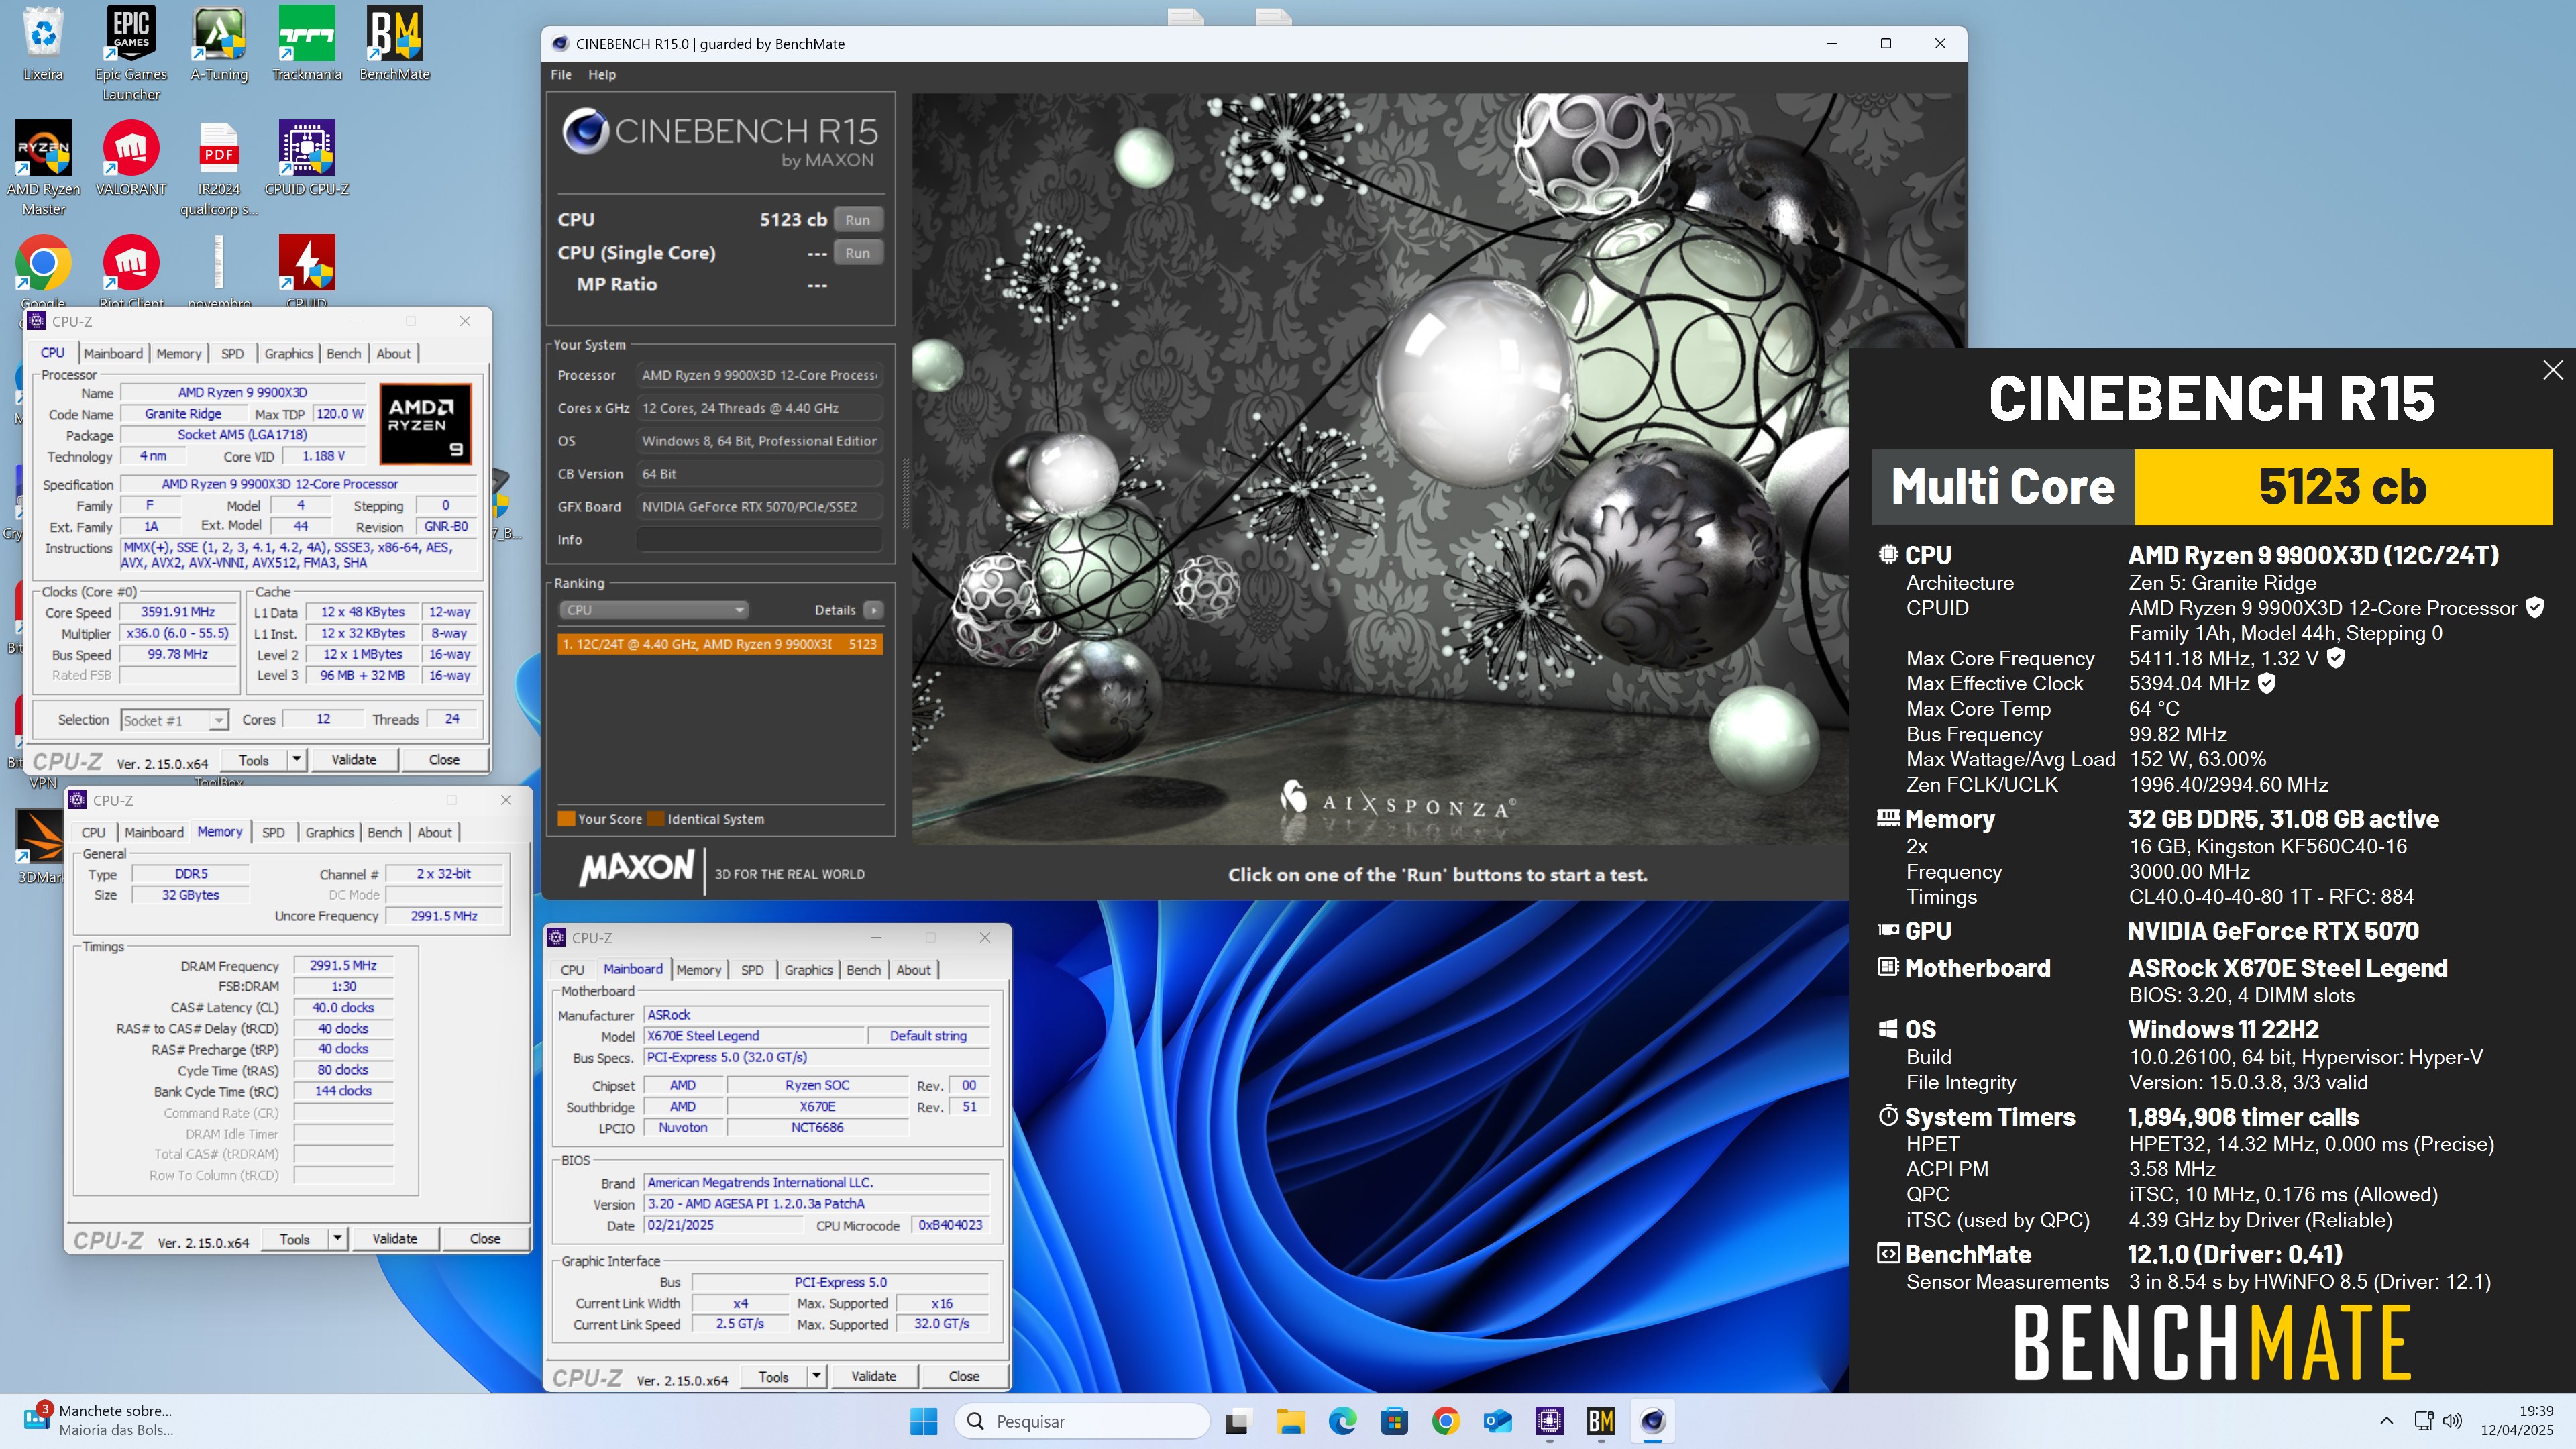Click the Info field in Cinebench
Image resolution: width=2576 pixels, height=1449 pixels.
click(759, 540)
